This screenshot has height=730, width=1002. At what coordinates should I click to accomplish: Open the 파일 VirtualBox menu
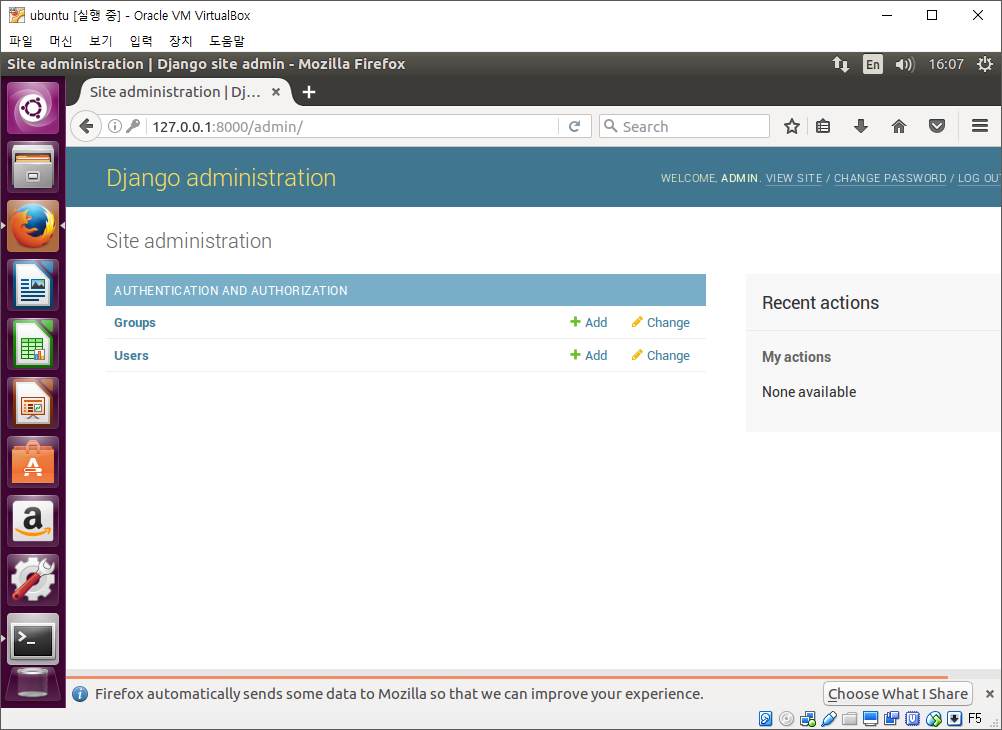[20, 41]
